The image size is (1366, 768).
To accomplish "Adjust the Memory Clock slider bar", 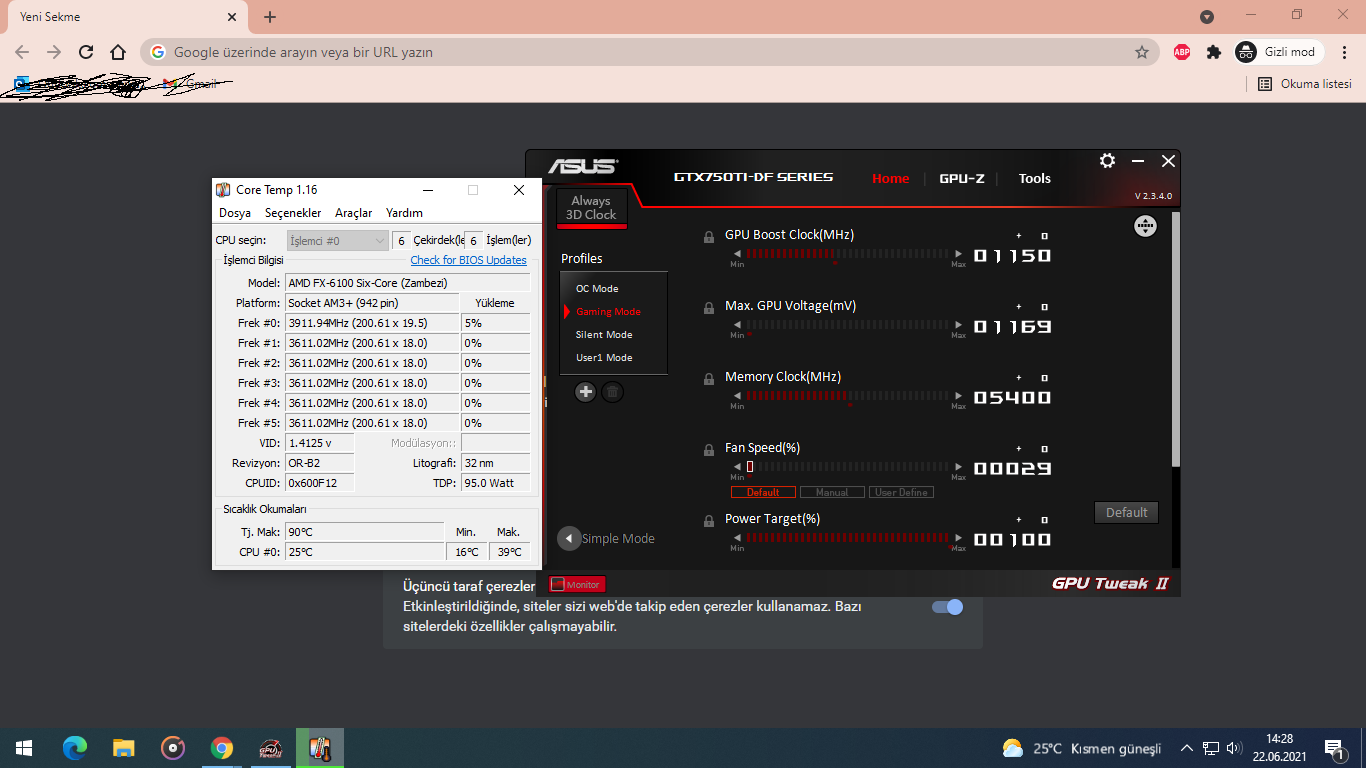I will click(x=848, y=396).
